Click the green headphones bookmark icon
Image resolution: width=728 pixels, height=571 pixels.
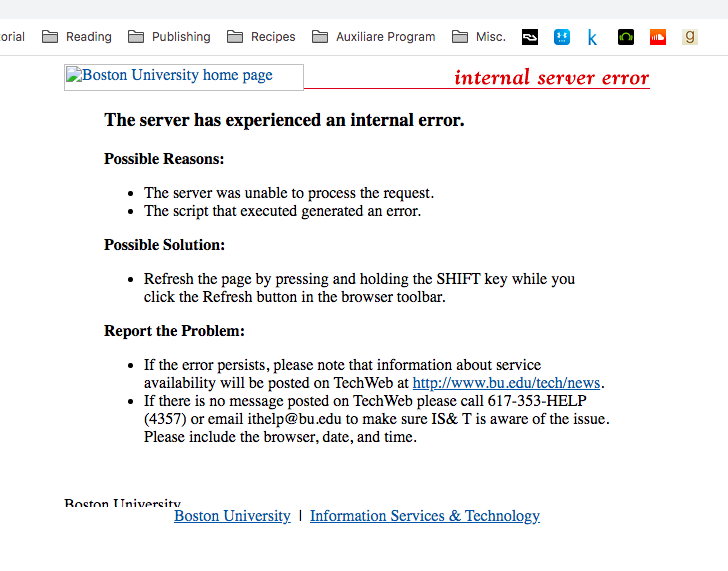coord(626,37)
